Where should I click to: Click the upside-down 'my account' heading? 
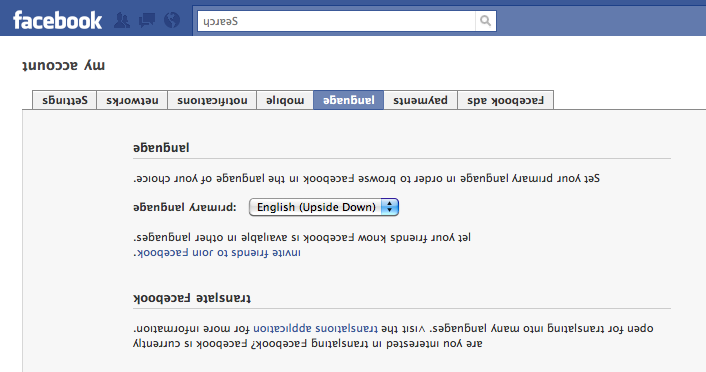(63, 66)
